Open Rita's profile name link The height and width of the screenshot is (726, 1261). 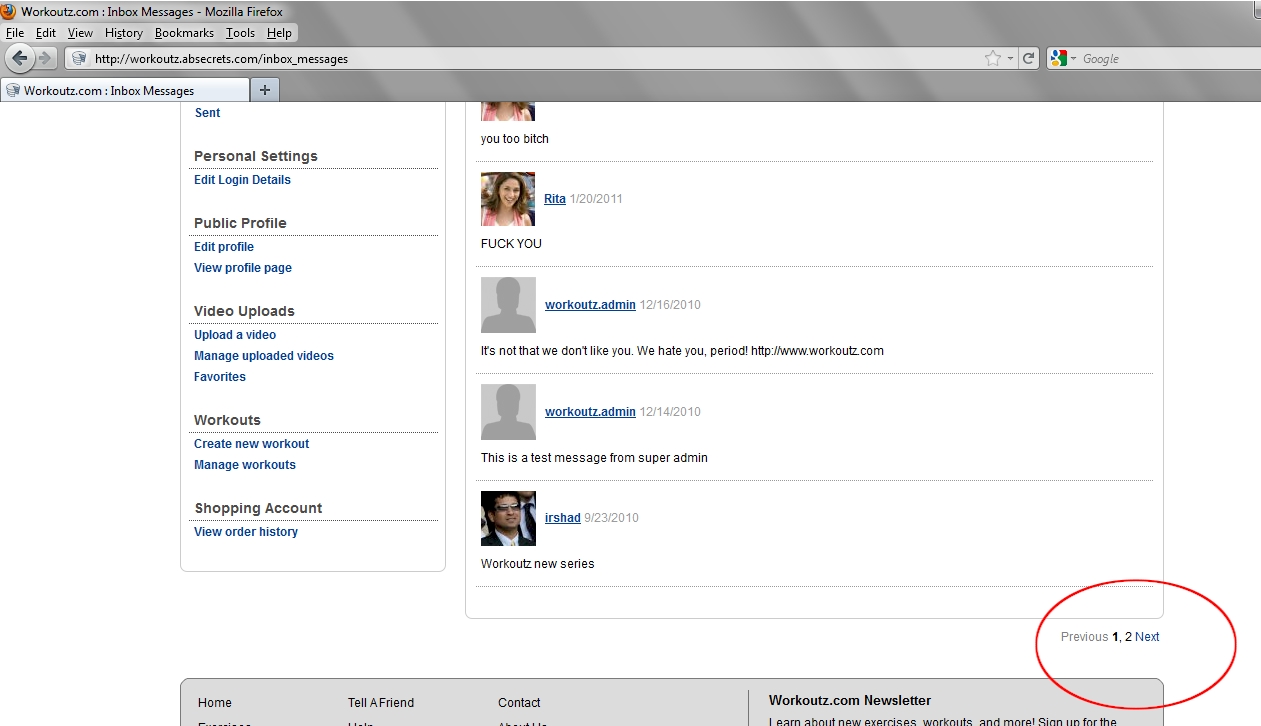555,199
